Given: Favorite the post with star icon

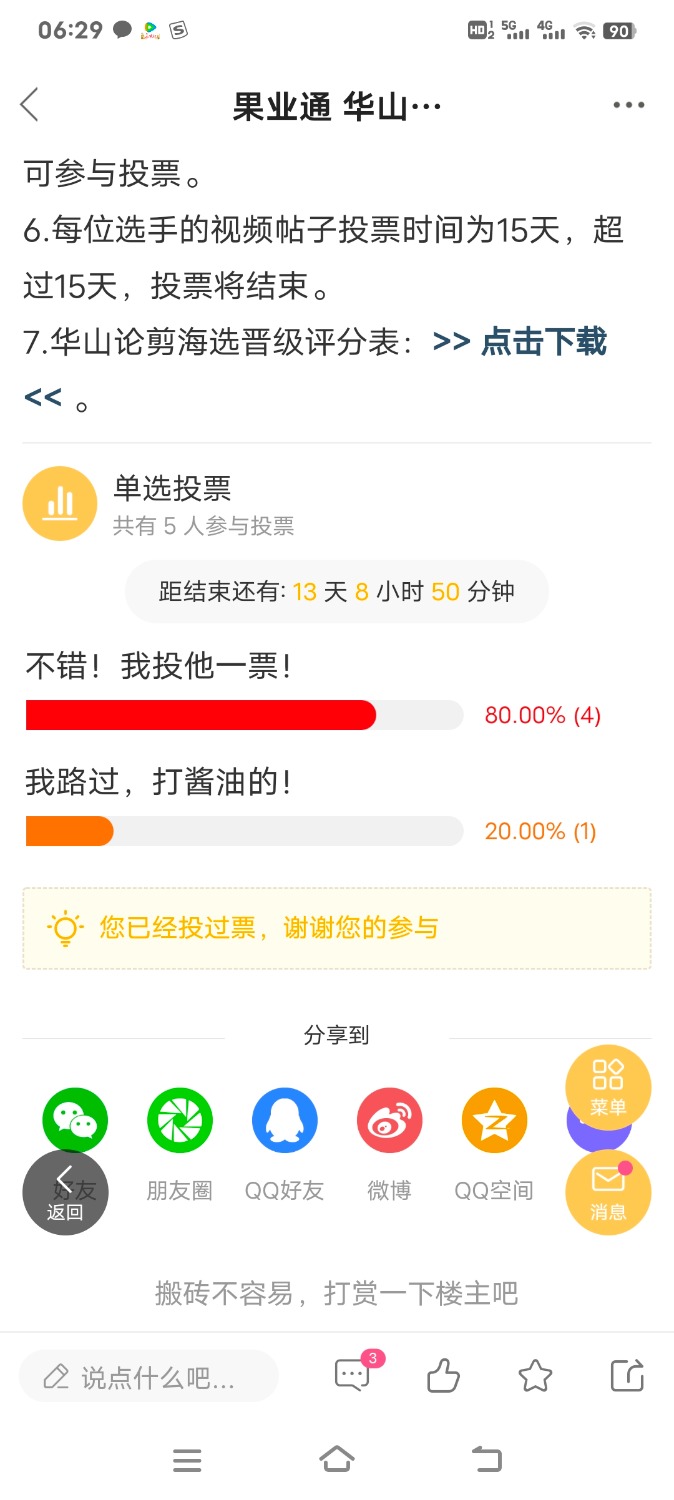Looking at the screenshot, I should [536, 1377].
